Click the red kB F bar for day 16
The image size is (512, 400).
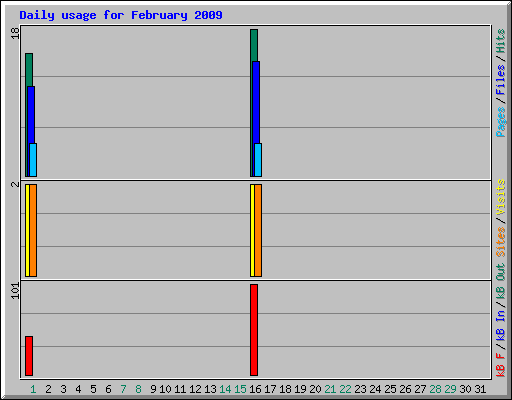(x=254, y=330)
